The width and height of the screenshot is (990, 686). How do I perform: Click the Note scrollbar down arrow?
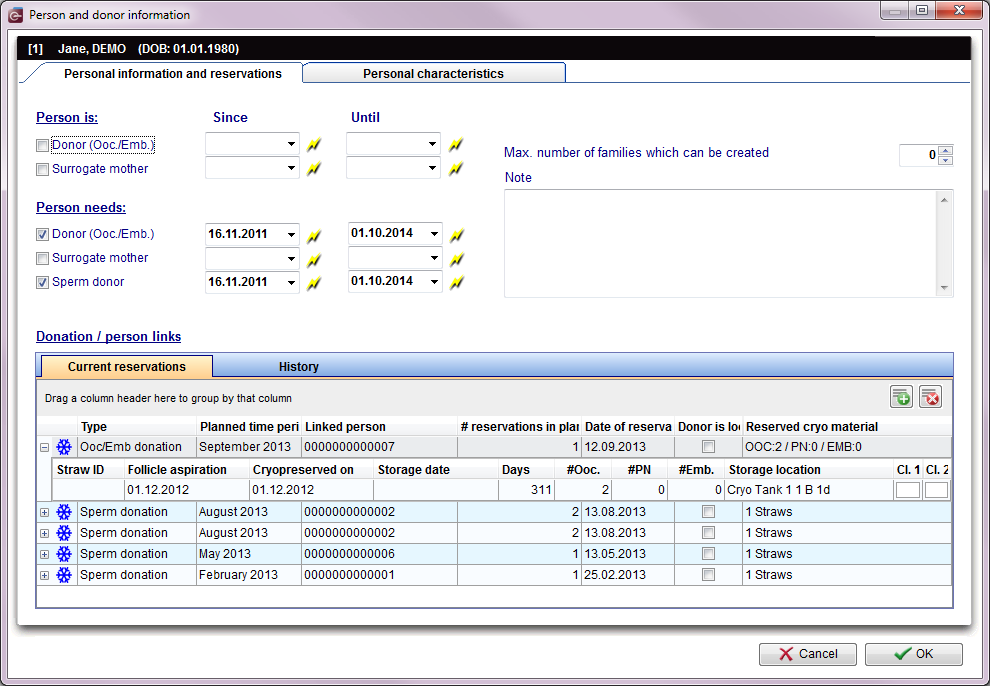point(944,288)
